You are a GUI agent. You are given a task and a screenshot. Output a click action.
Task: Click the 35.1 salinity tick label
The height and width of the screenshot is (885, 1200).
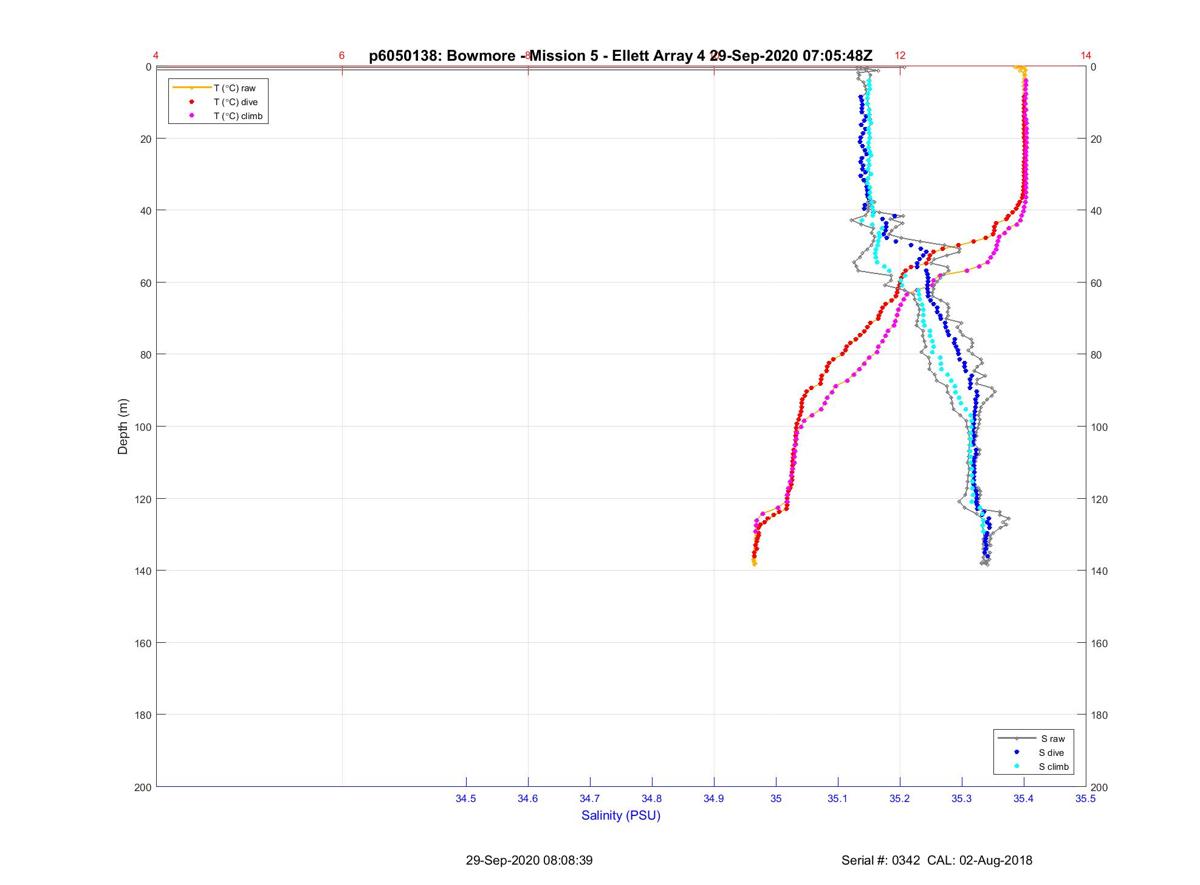pyautogui.click(x=838, y=798)
